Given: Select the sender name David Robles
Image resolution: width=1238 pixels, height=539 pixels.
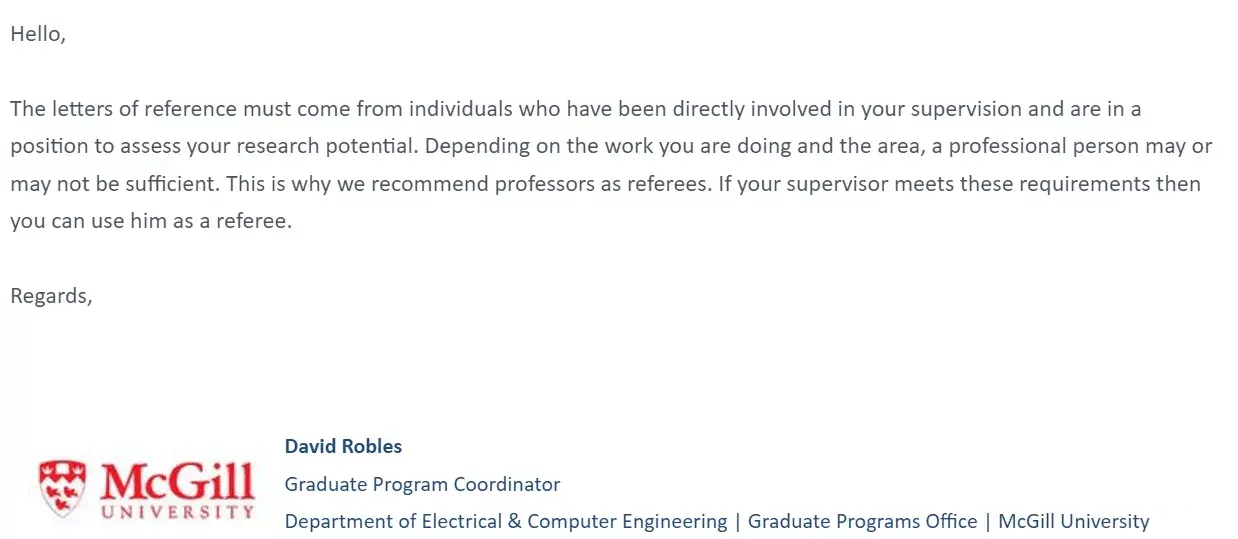Looking at the screenshot, I should (343, 446).
